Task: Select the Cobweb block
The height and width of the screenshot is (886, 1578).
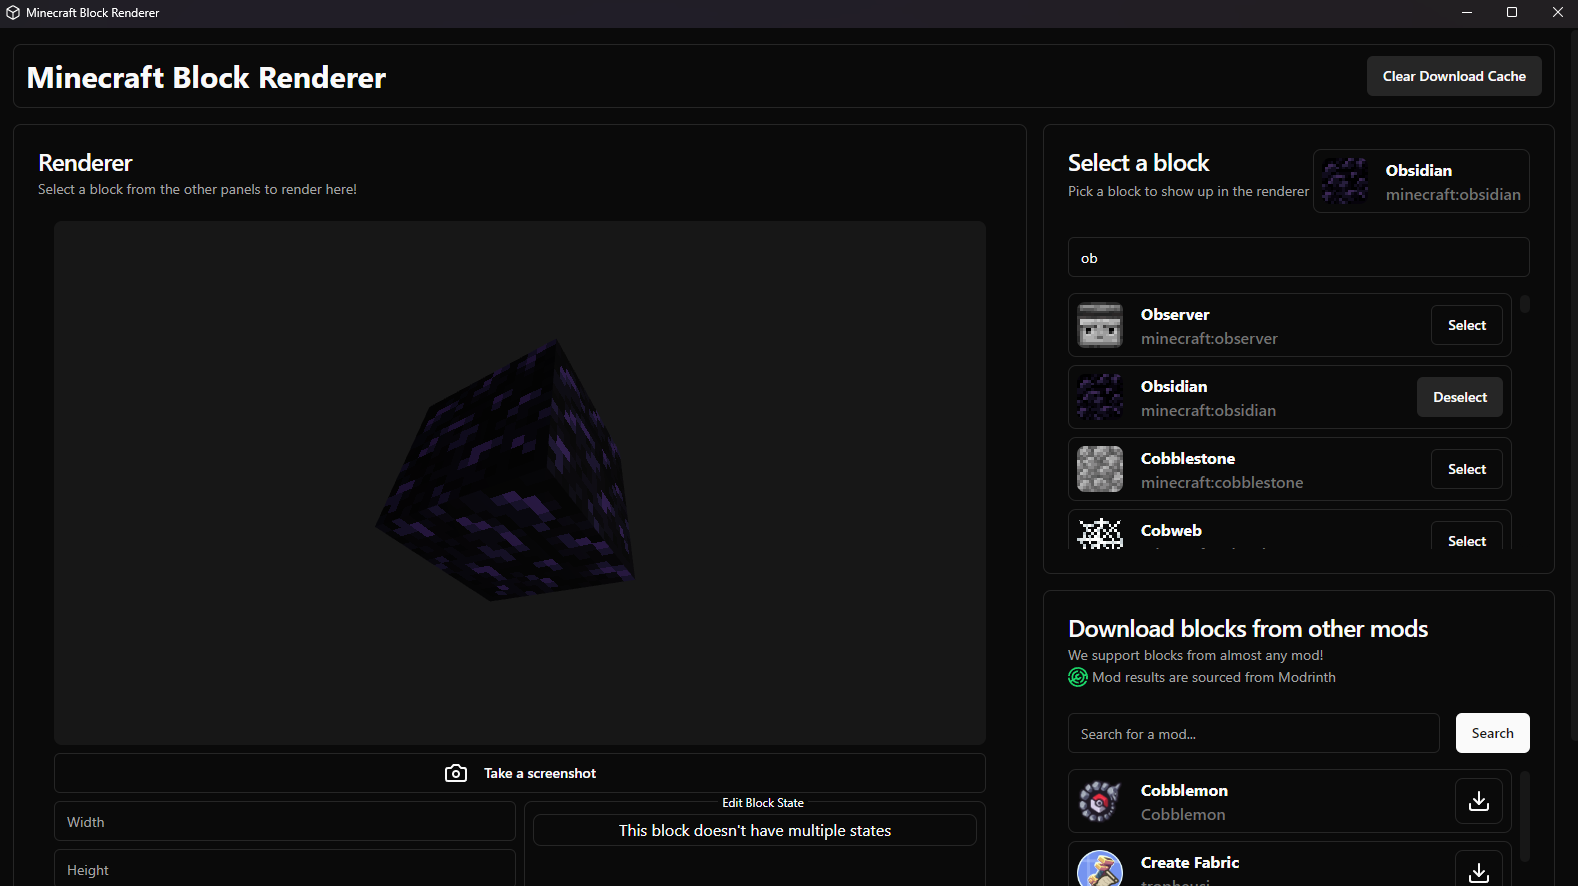Action: pos(1467,537)
